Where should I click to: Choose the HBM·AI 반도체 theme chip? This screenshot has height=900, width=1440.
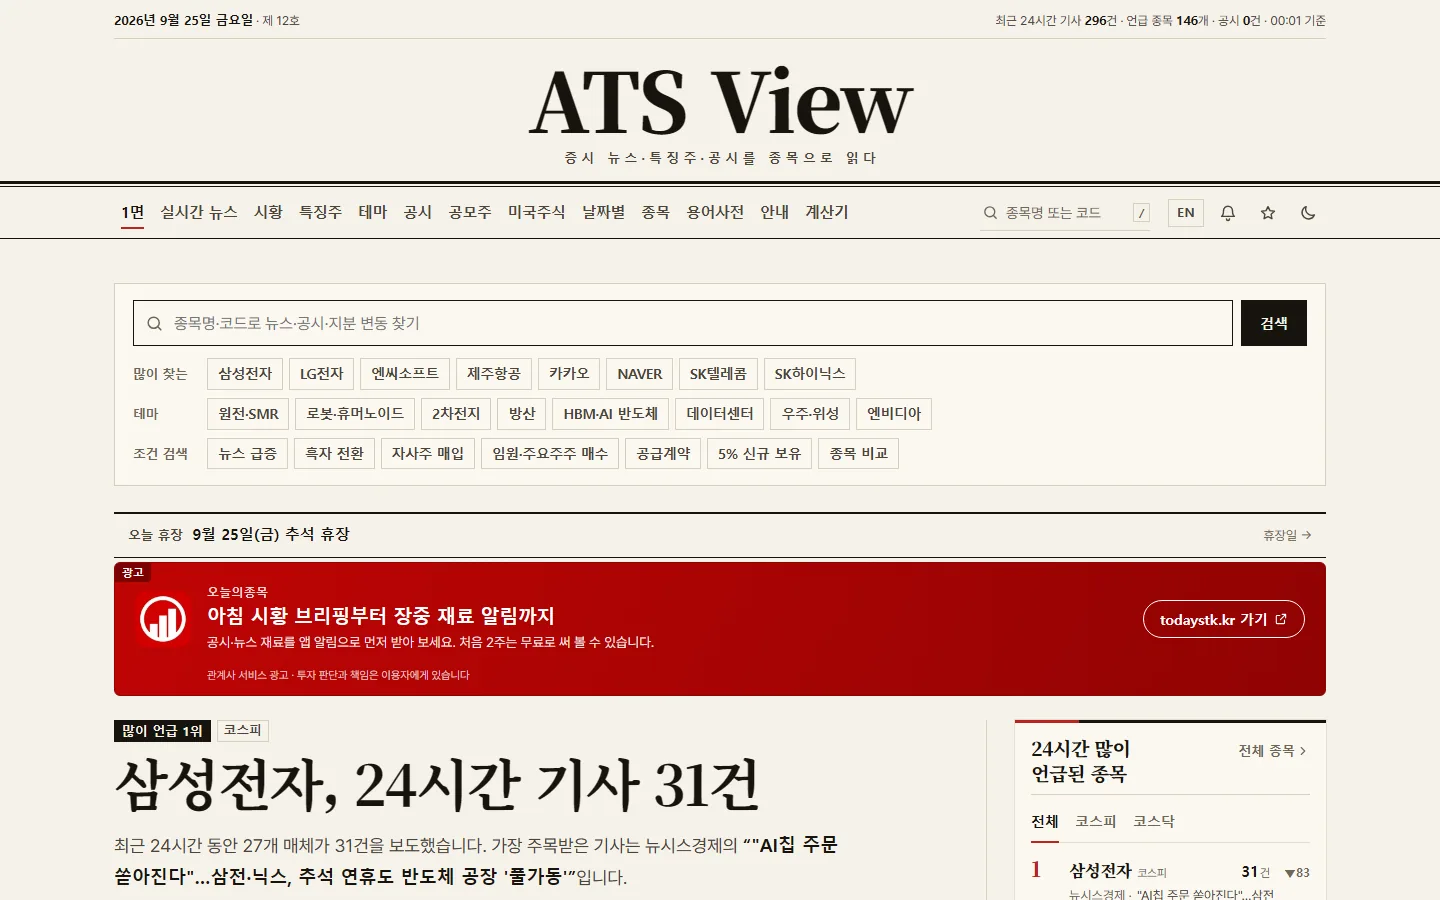click(x=611, y=414)
